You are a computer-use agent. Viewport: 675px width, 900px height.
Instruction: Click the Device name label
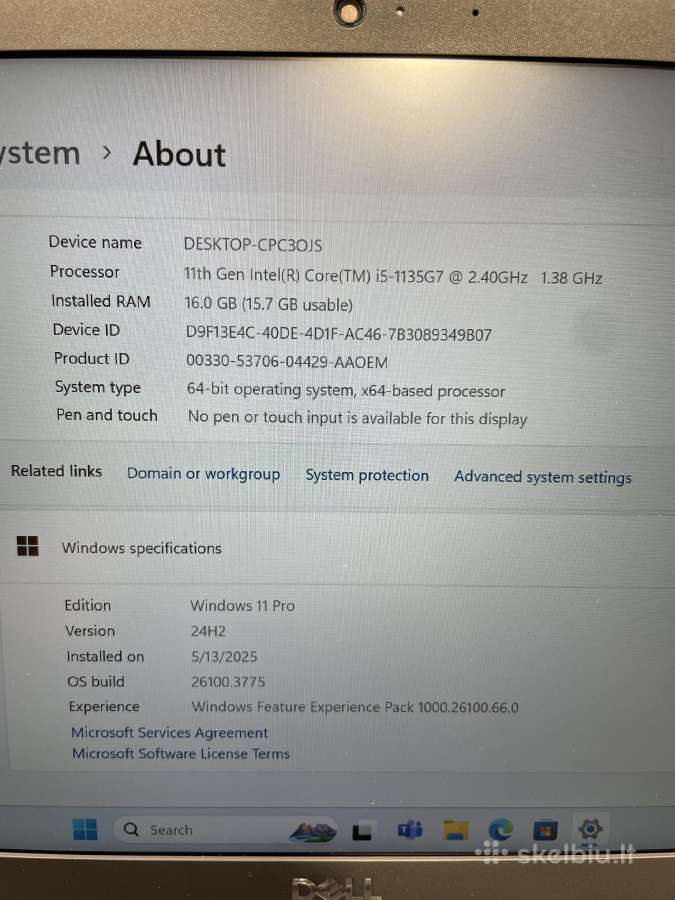95,242
